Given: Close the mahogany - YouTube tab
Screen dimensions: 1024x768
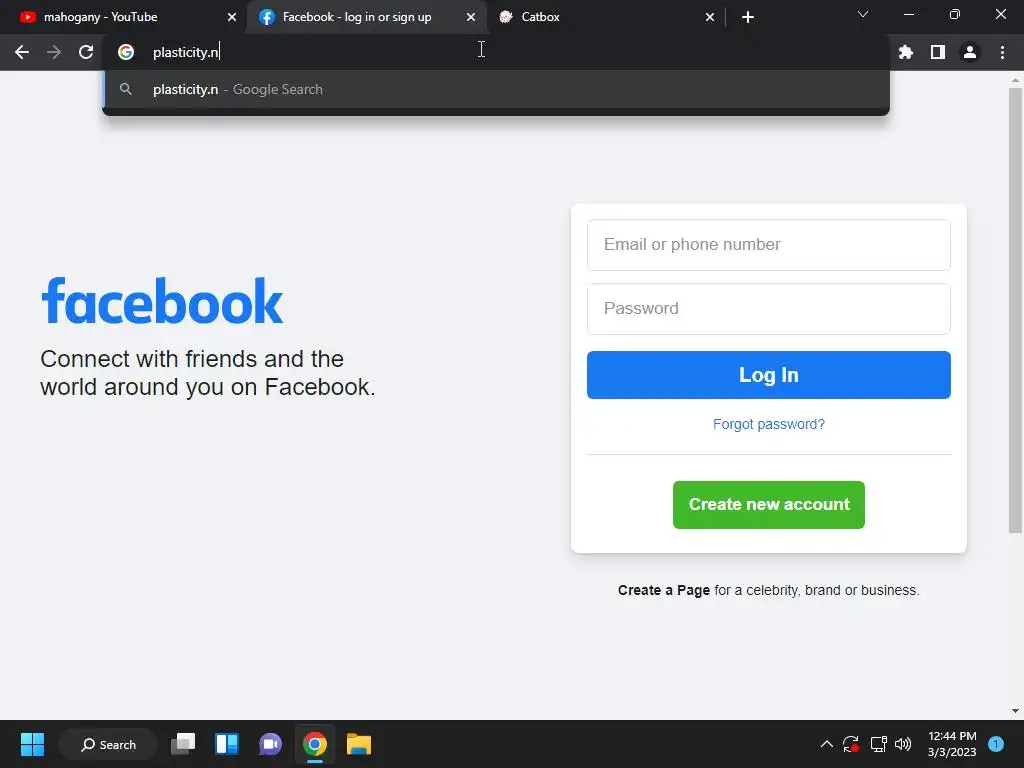Looking at the screenshot, I should (232, 17).
